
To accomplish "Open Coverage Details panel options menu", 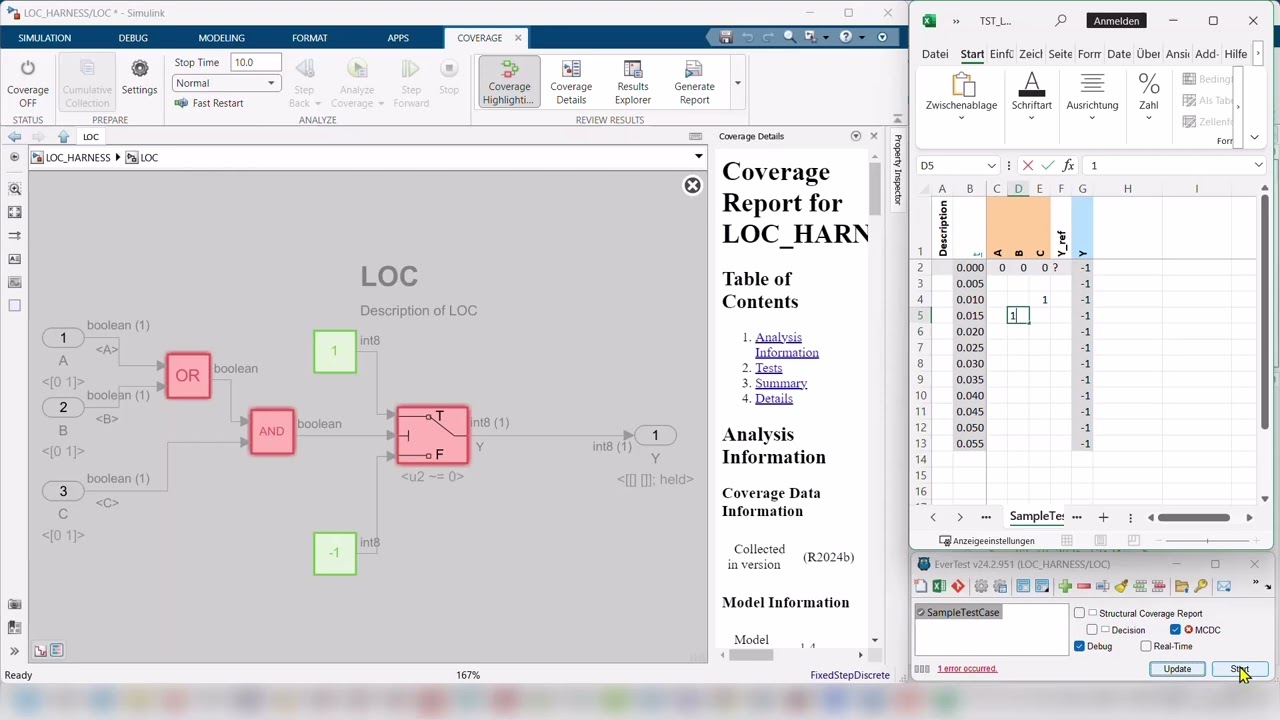I will (x=855, y=136).
